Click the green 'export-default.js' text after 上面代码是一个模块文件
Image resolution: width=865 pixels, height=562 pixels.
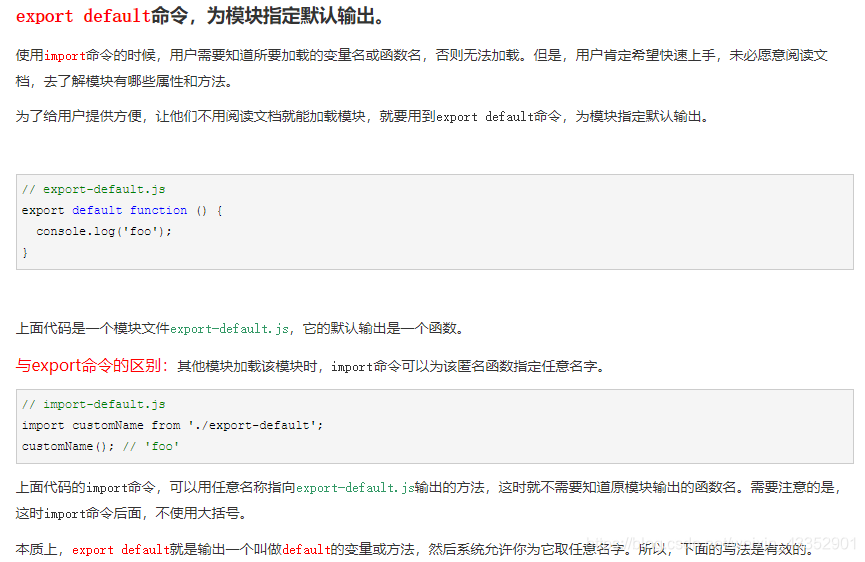click(x=229, y=329)
